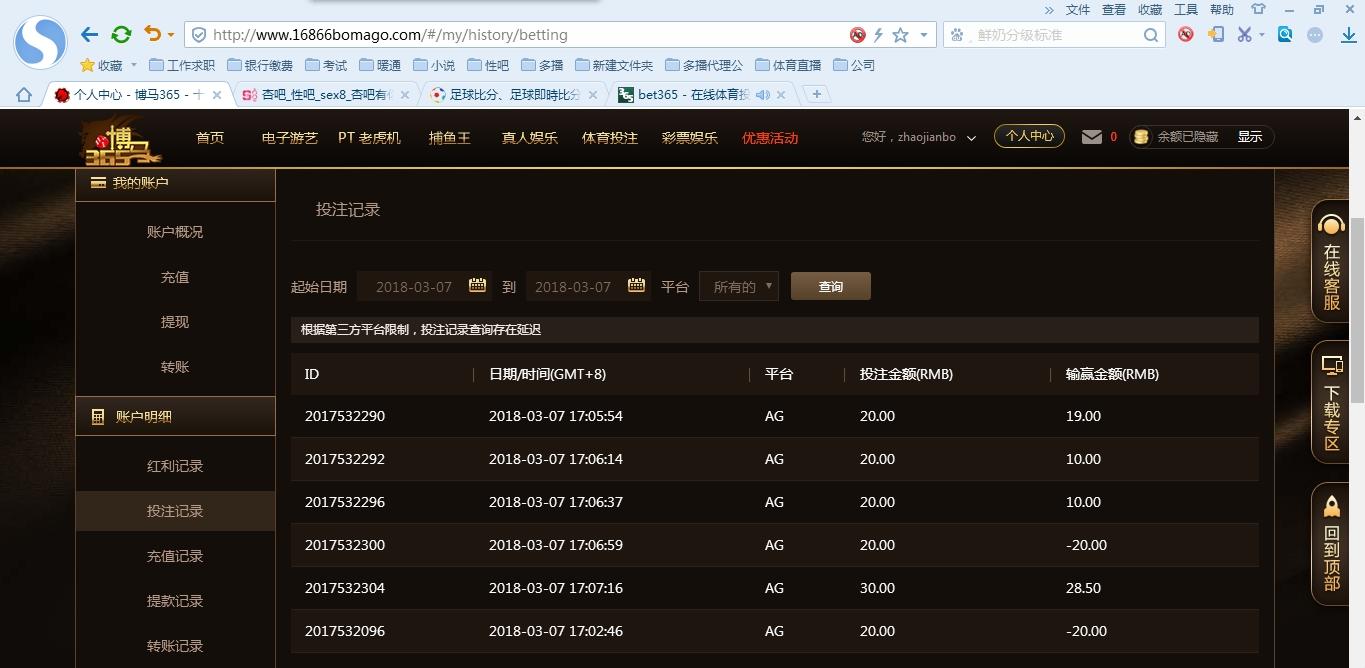The image size is (1365, 668).
Task: Toggle the lightning speed mode icon
Action: [x=879, y=35]
